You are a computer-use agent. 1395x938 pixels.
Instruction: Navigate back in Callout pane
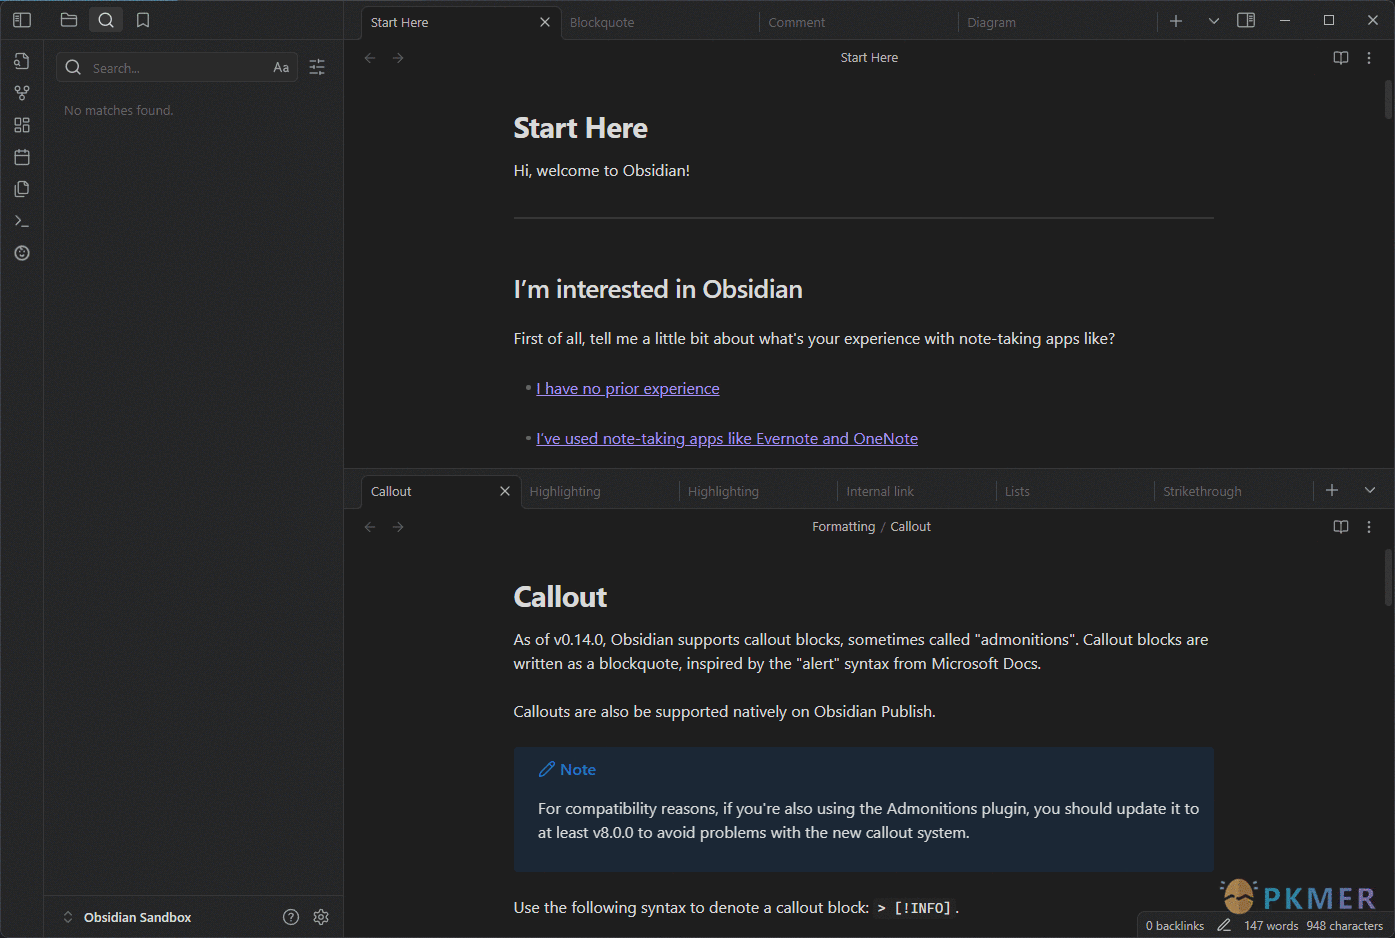tap(370, 527)
